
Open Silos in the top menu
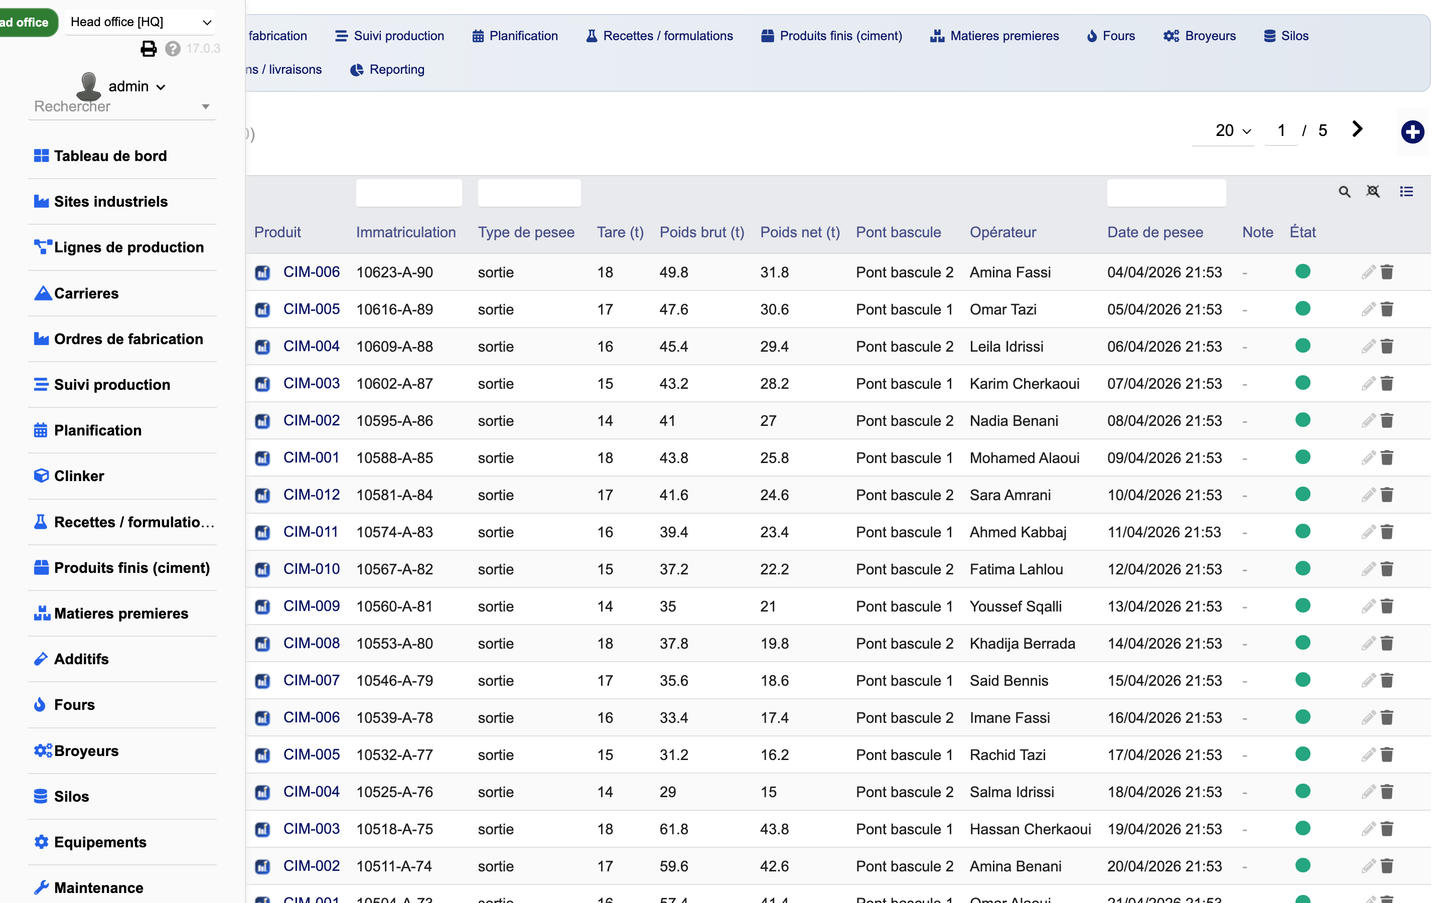(1285, 36)
